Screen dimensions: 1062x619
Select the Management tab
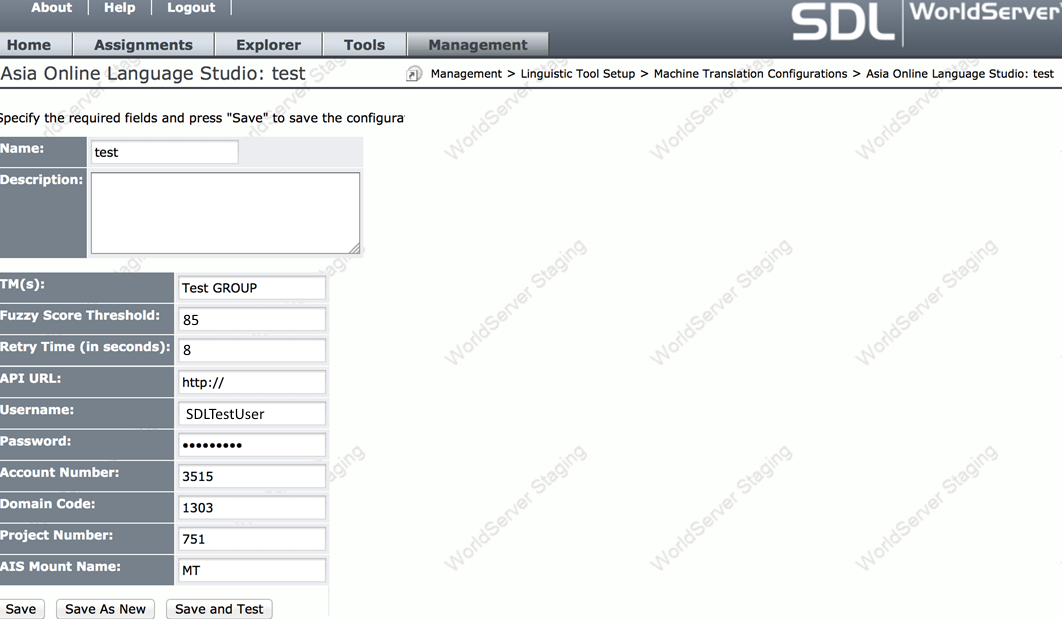tap(477, 45)
